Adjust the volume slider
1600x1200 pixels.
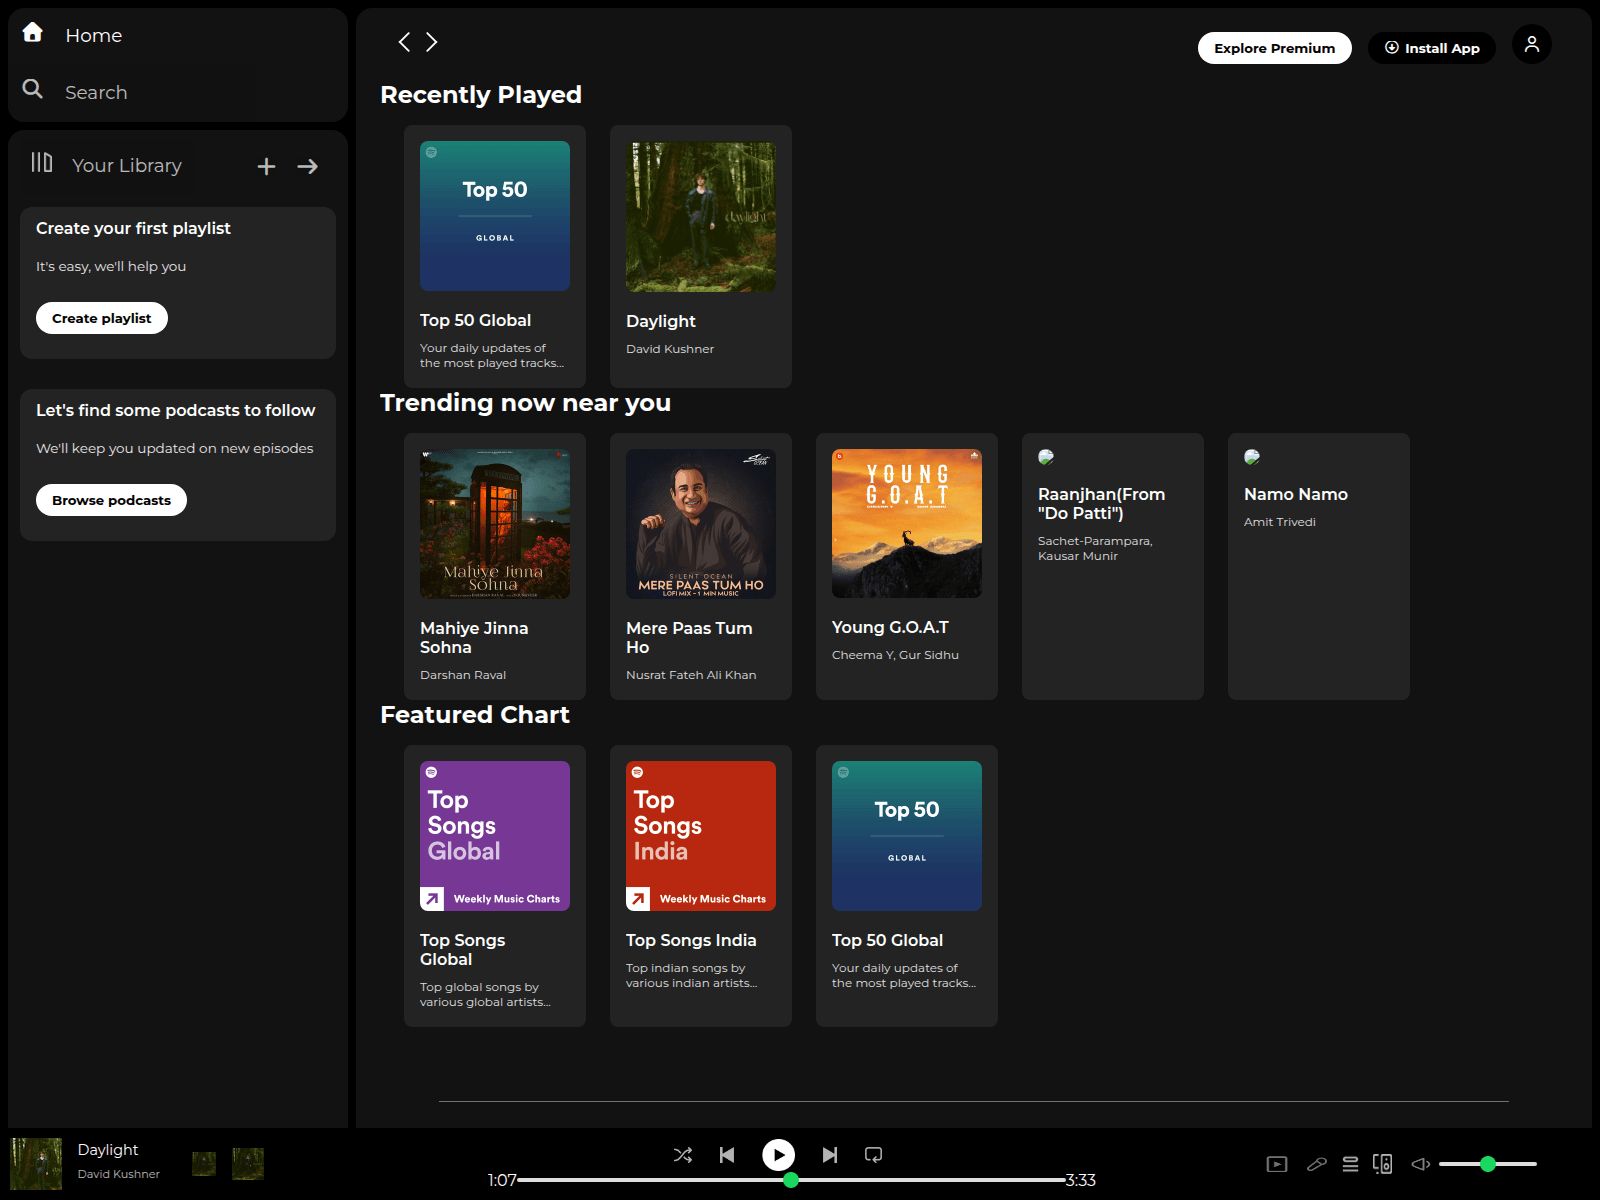pyautogui.click(x=1488, y=1164)
